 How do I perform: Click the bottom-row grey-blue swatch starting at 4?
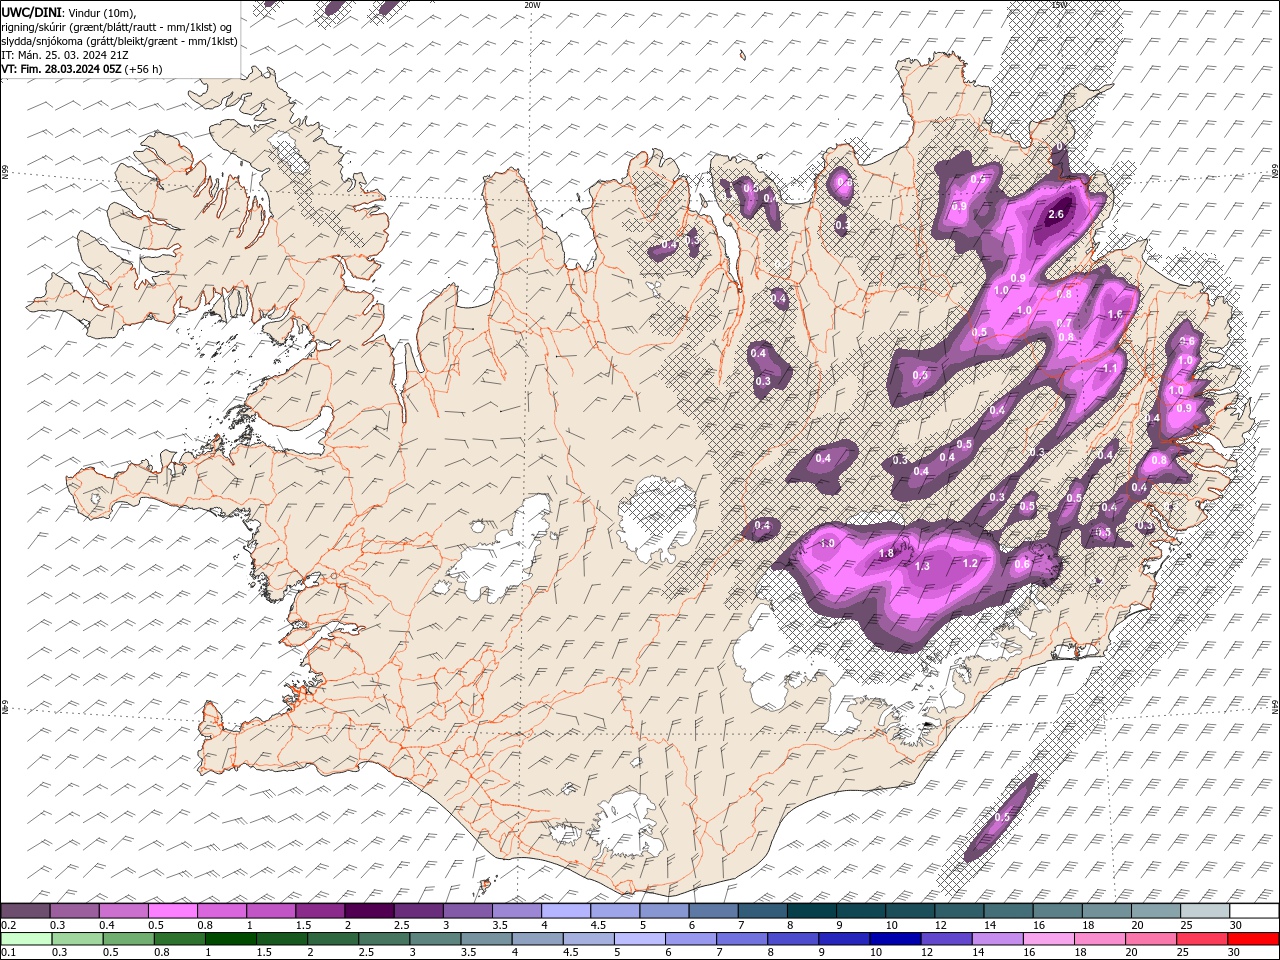click(537, 938)
